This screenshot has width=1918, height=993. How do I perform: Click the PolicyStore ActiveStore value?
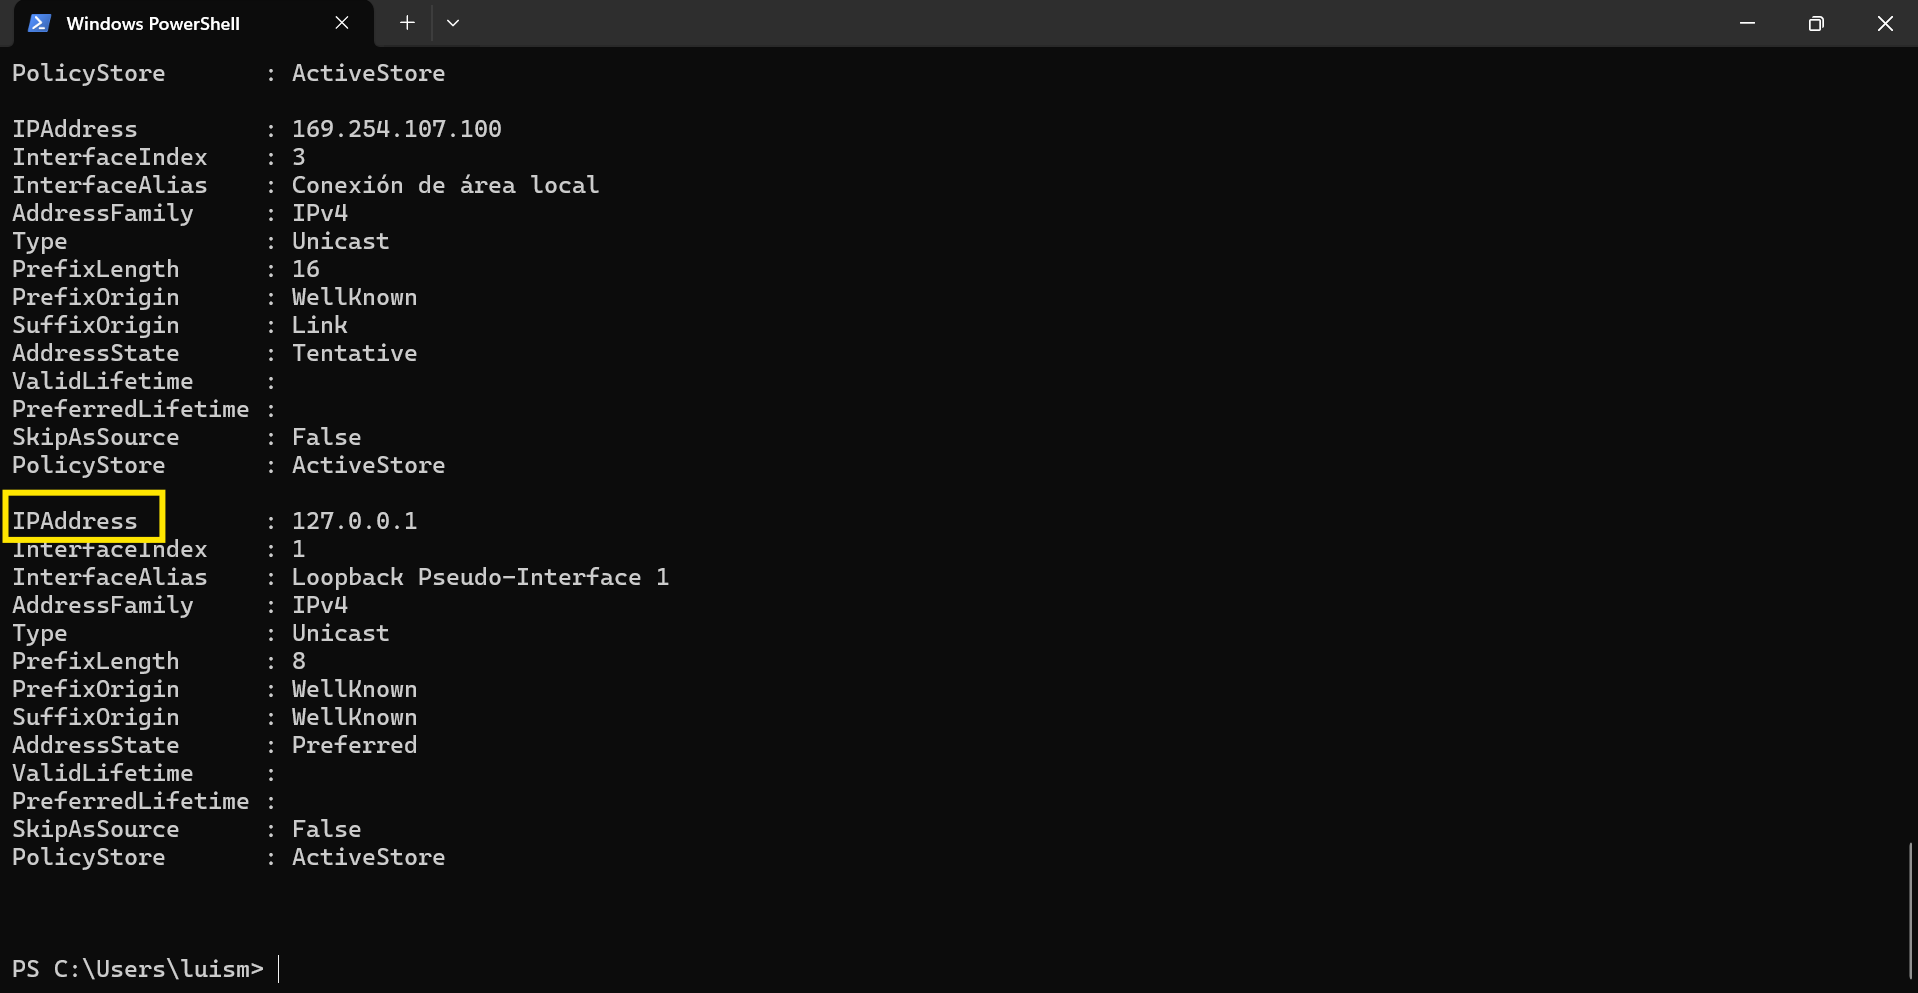(x=368, y=73)
